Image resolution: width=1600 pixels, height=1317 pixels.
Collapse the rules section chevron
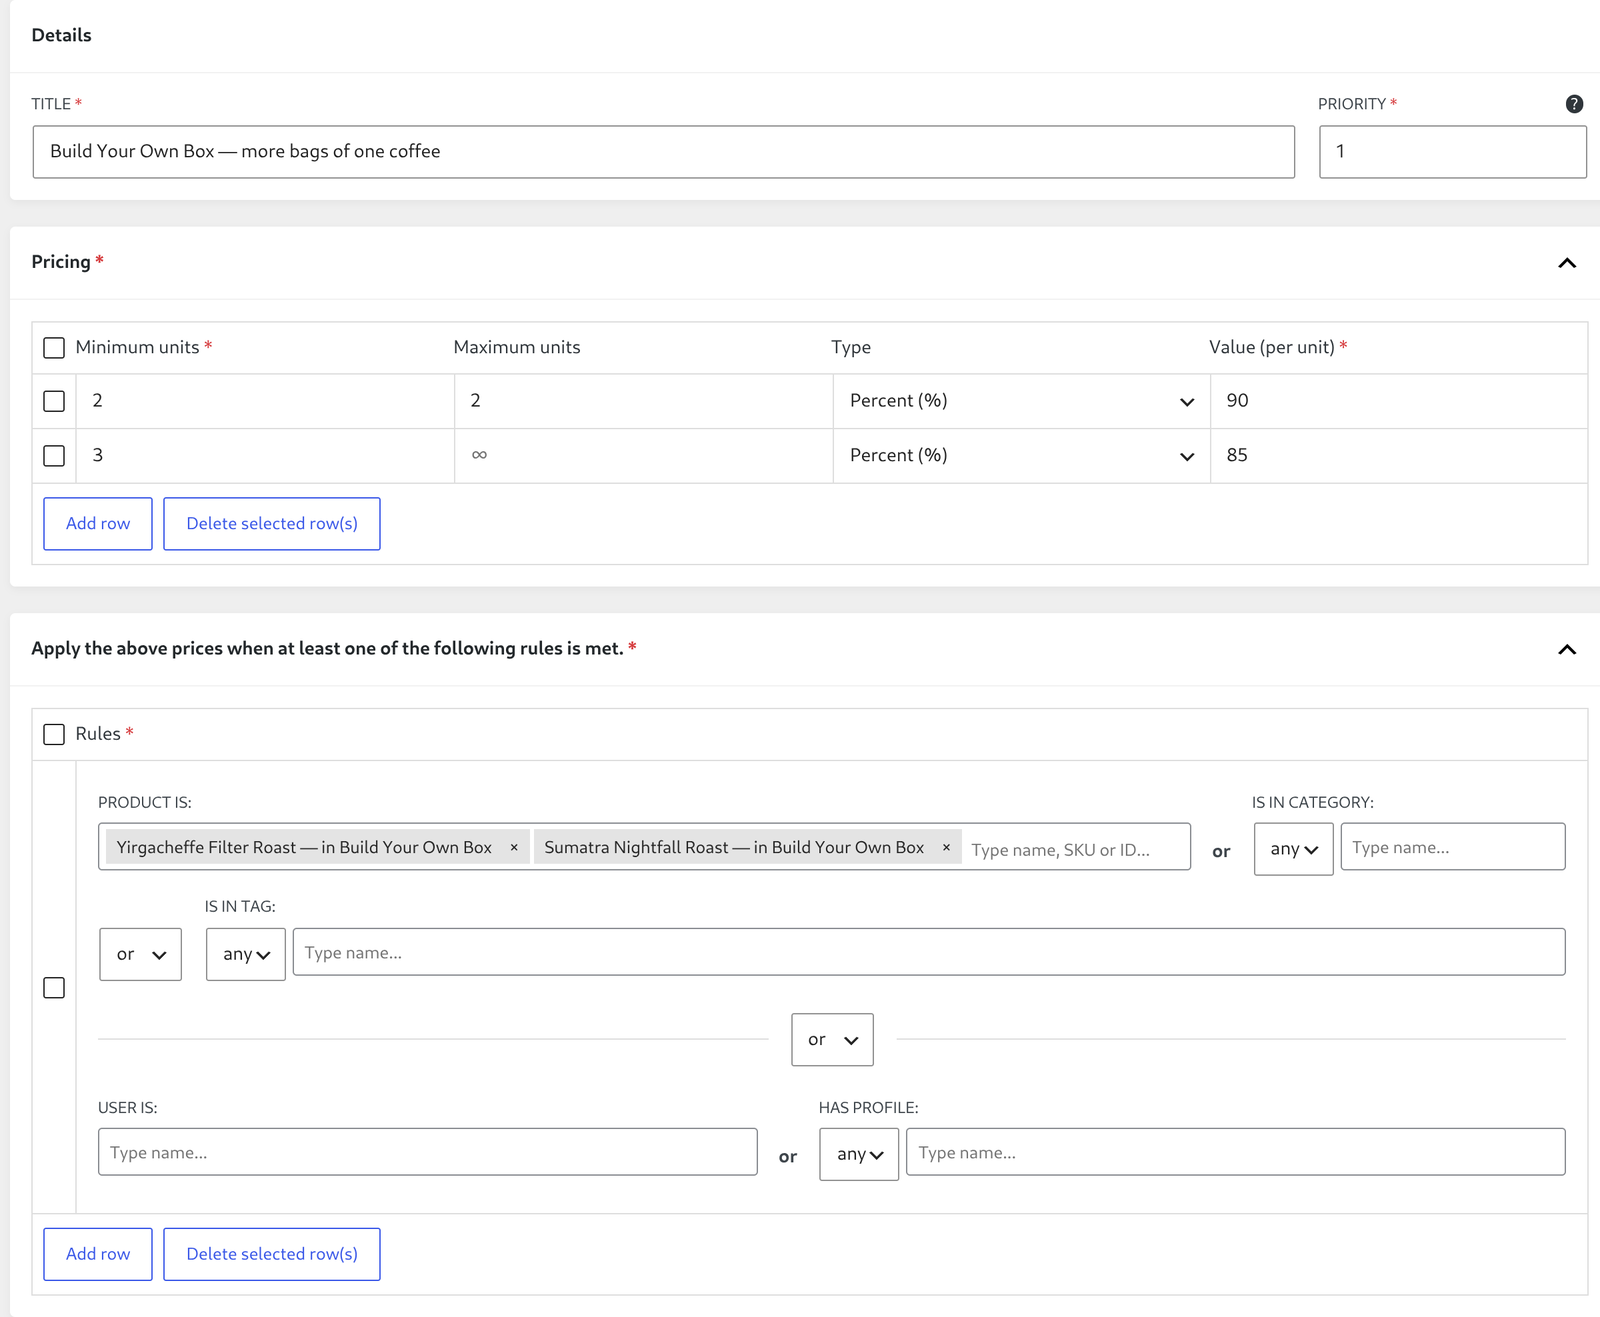1567,650
